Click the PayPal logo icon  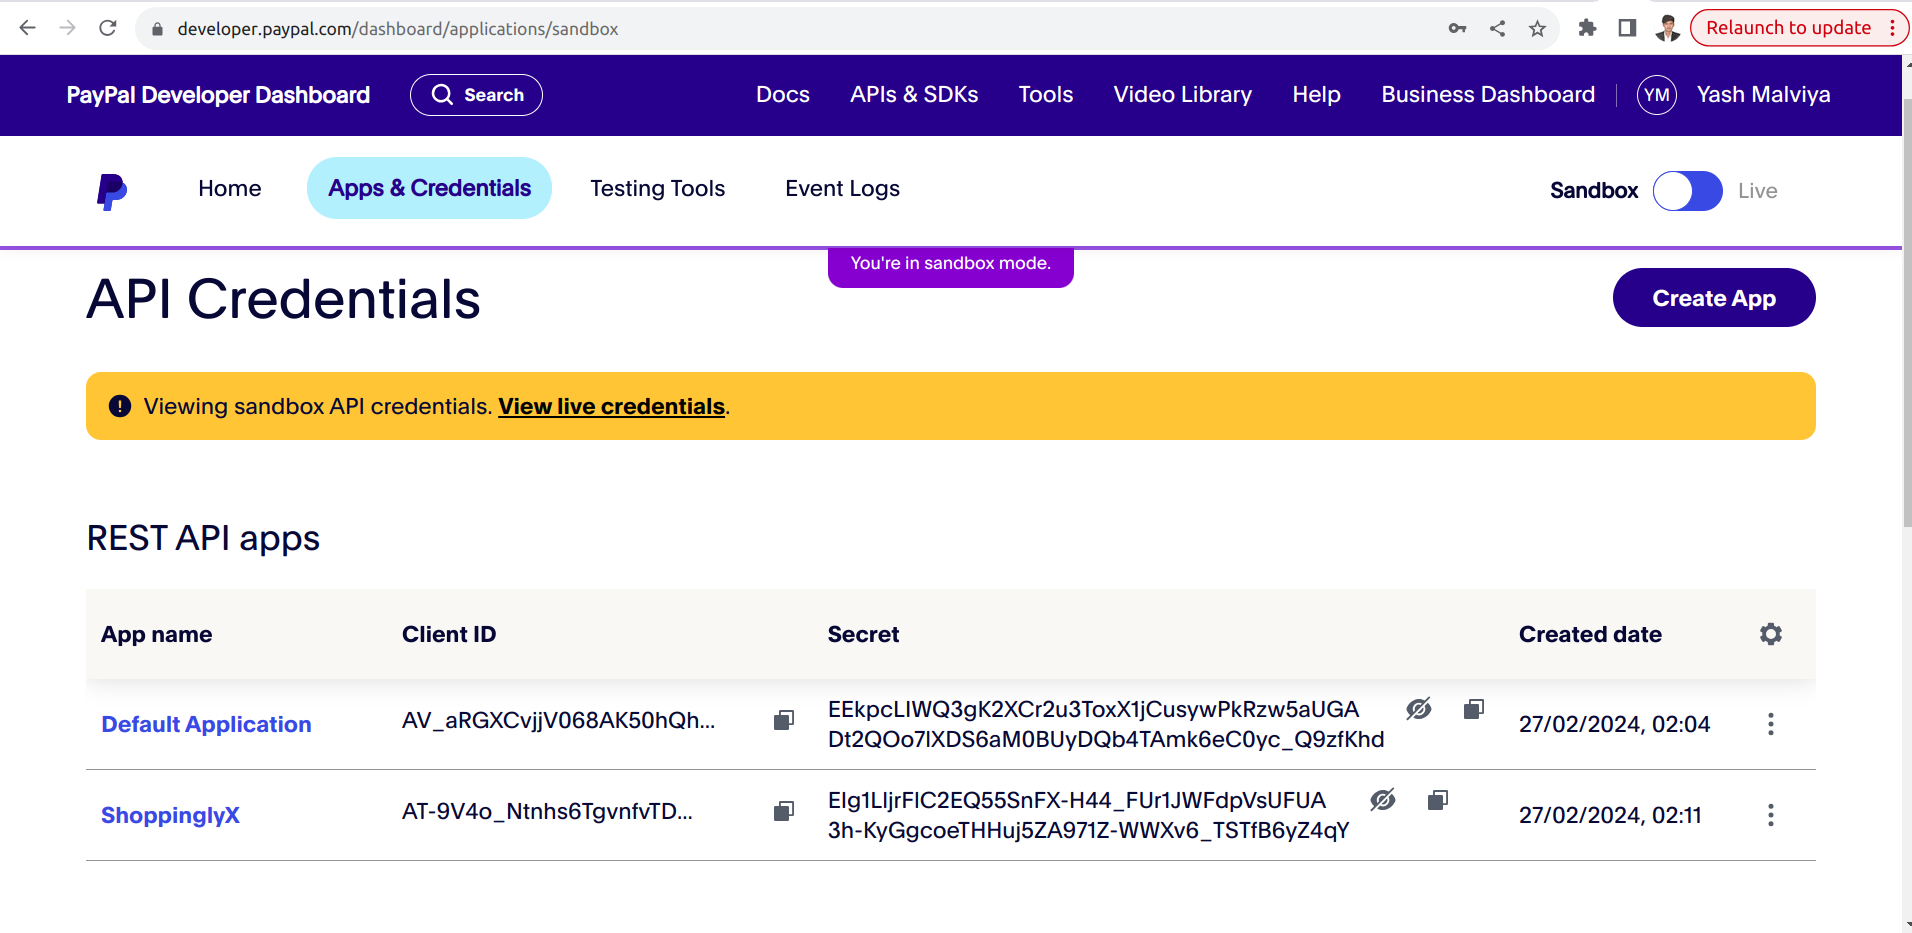[x=110, y=190]
